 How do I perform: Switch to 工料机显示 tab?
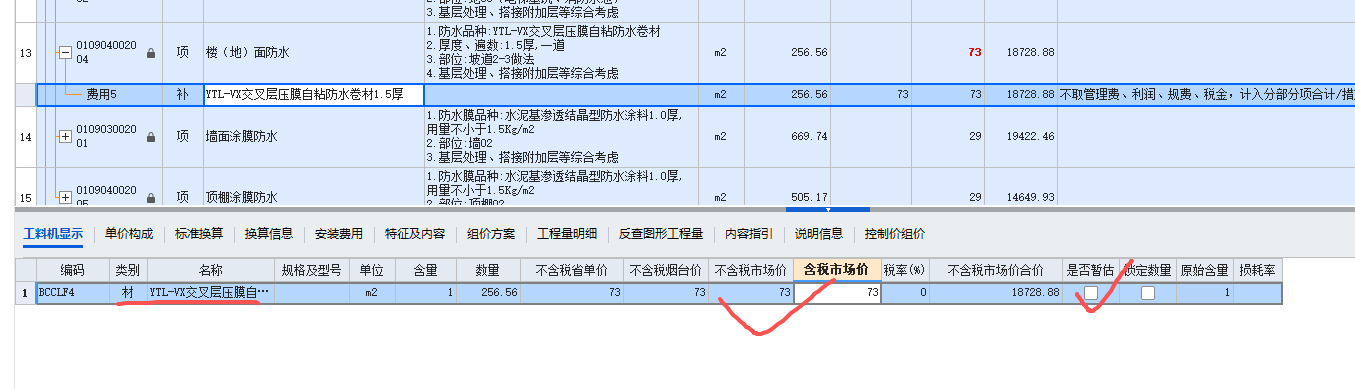tap(53, 234)
